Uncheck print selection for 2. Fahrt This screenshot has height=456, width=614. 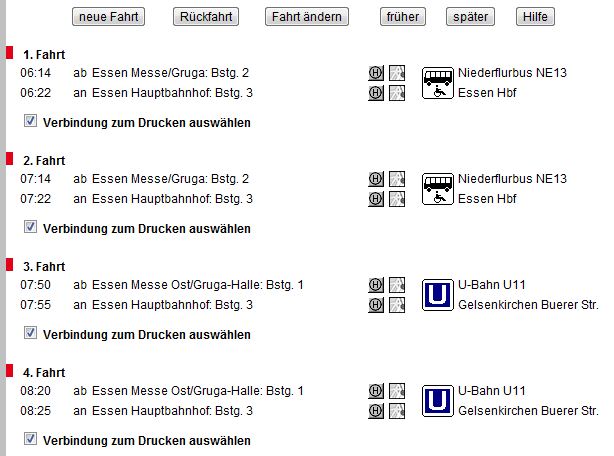(30, 227)
